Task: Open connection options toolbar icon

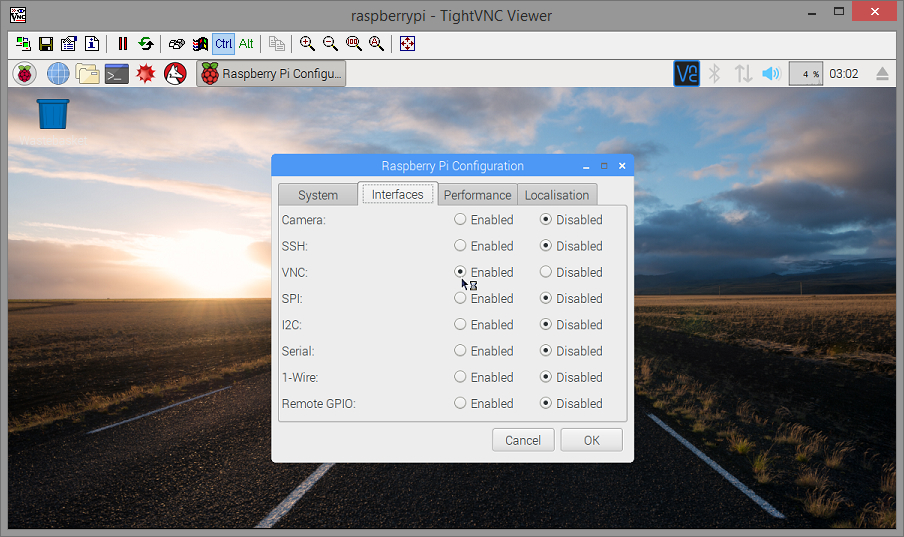Action: pos(69,44)
